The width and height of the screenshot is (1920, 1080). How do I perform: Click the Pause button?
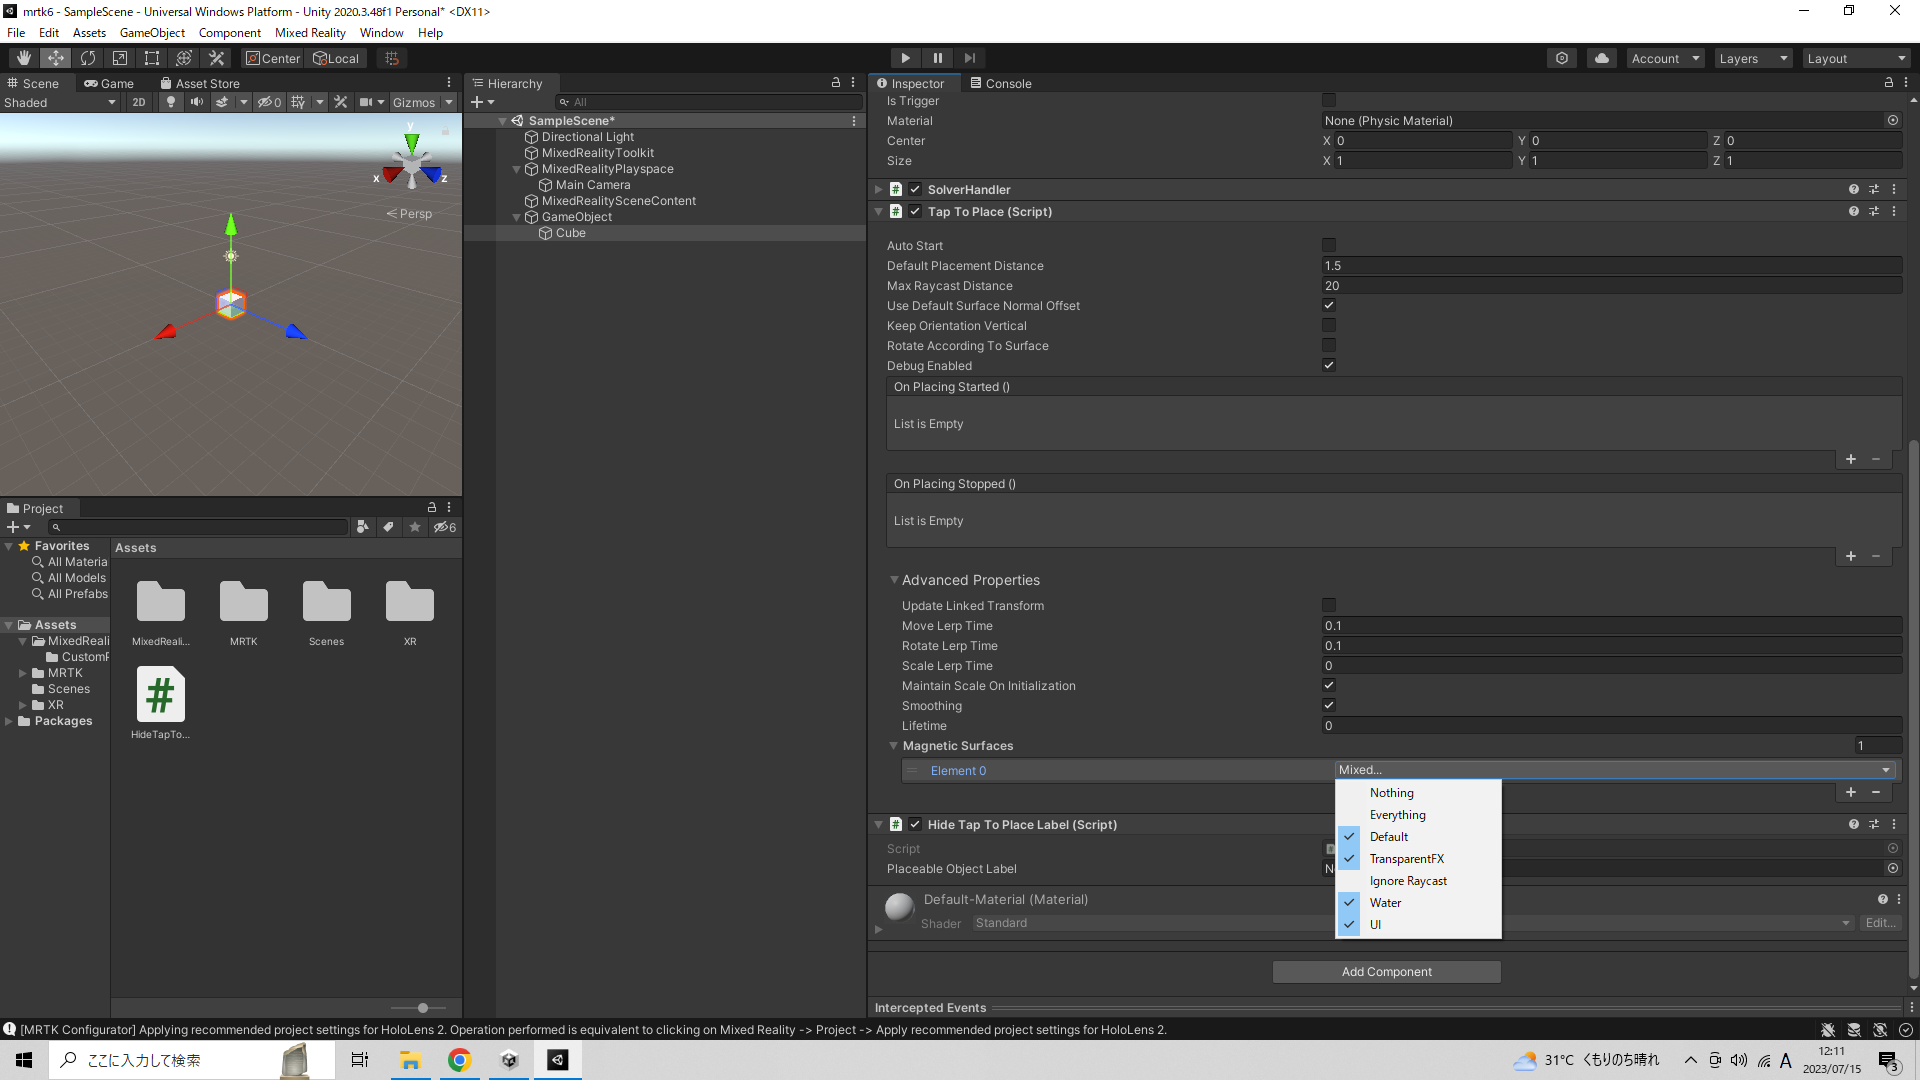pyautogui.click(x=937, y=58)
